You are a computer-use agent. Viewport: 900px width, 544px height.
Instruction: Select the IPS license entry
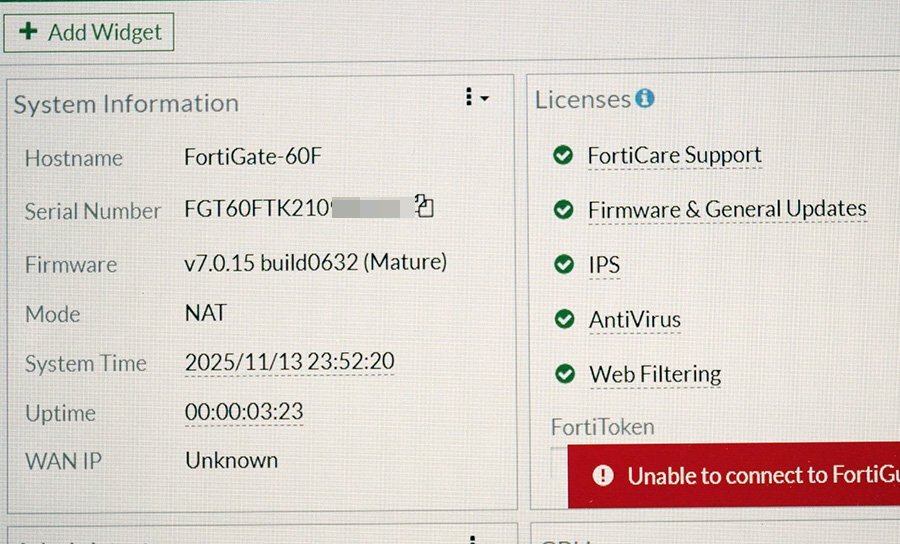(x=604, y=265)
